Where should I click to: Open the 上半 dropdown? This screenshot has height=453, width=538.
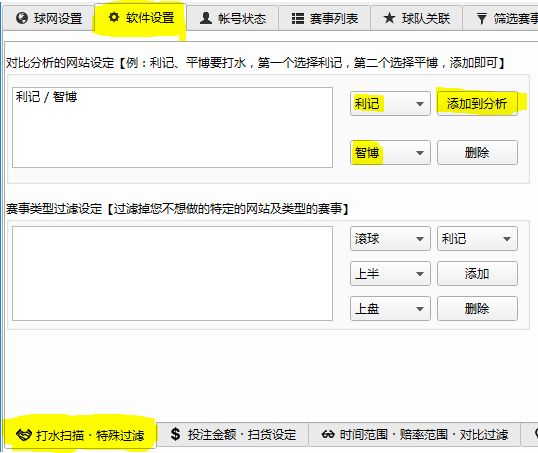click(x=390, y=274)
